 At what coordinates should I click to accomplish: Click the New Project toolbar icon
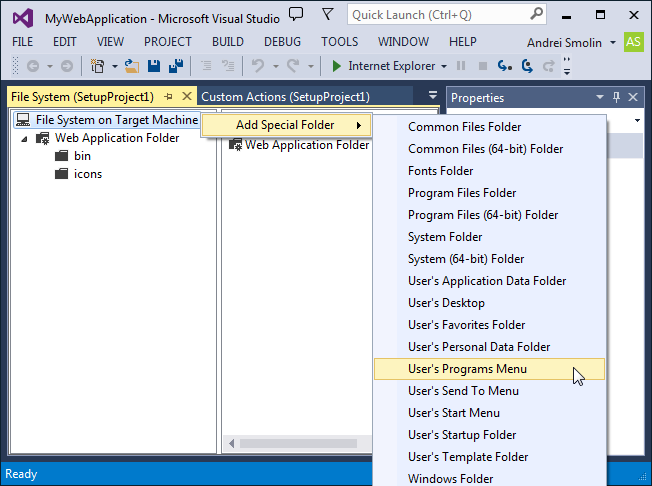pos(97,66)
